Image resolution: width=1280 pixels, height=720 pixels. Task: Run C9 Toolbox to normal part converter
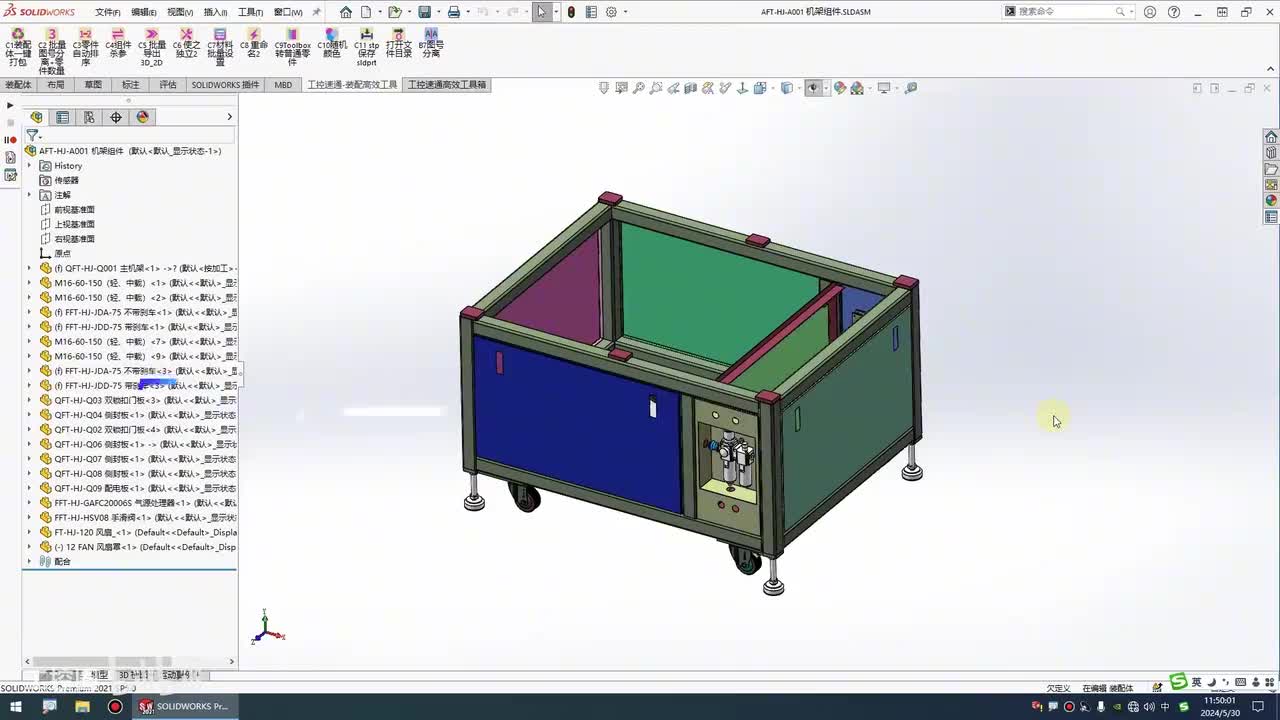coord(292,47)
